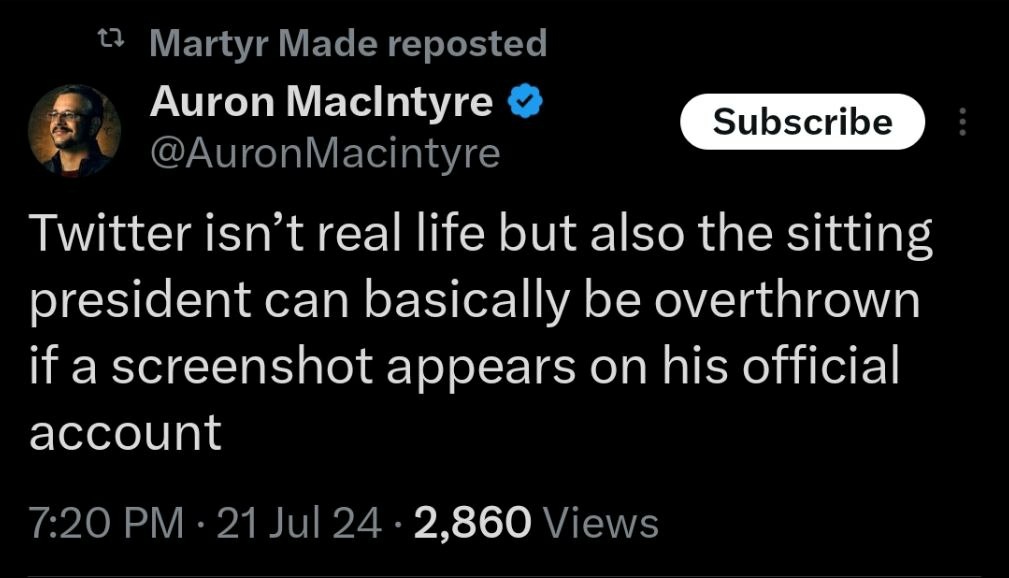The height and width of the screenshot is (578, 1009).
Task: Click the blue verified checkmark badge
Action: click(526, 102)
